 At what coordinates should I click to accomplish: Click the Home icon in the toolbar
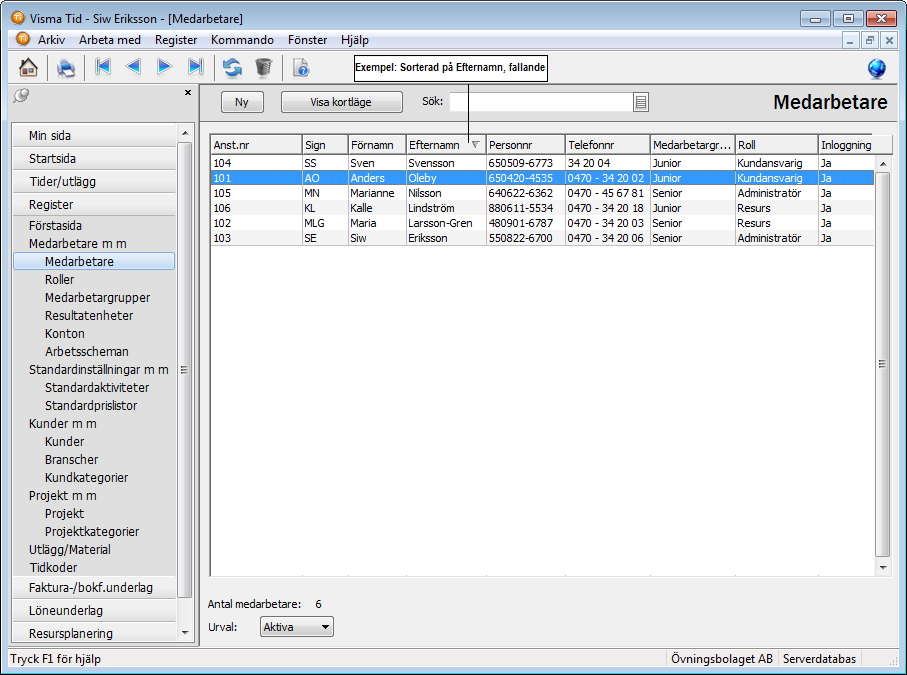(x=29, y=67)
